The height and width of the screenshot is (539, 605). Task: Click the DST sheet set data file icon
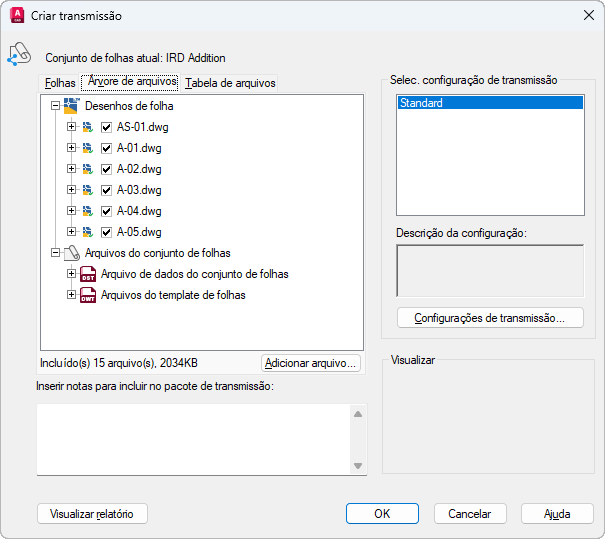point(88,274)
